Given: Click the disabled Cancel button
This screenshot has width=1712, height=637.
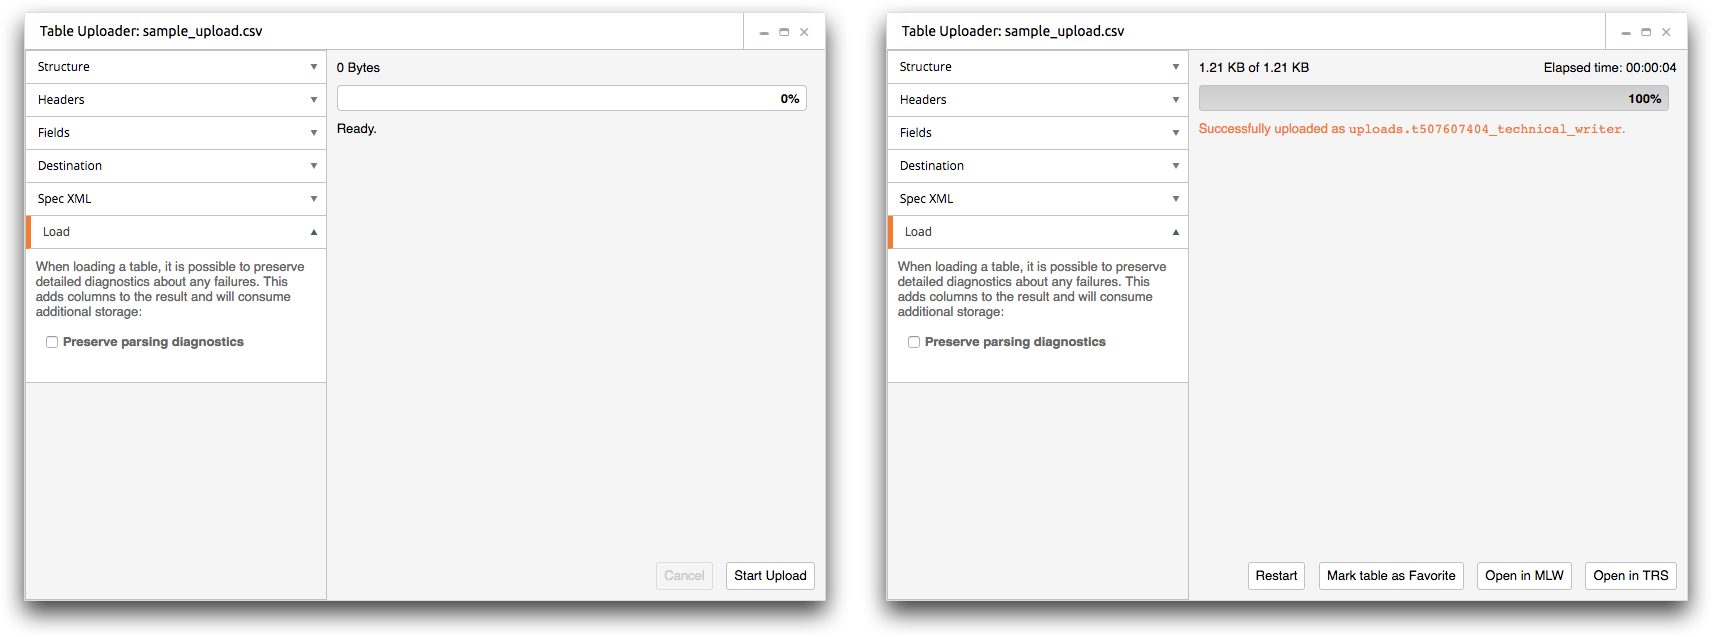Looking at the screenshot, I should [684, 576].
